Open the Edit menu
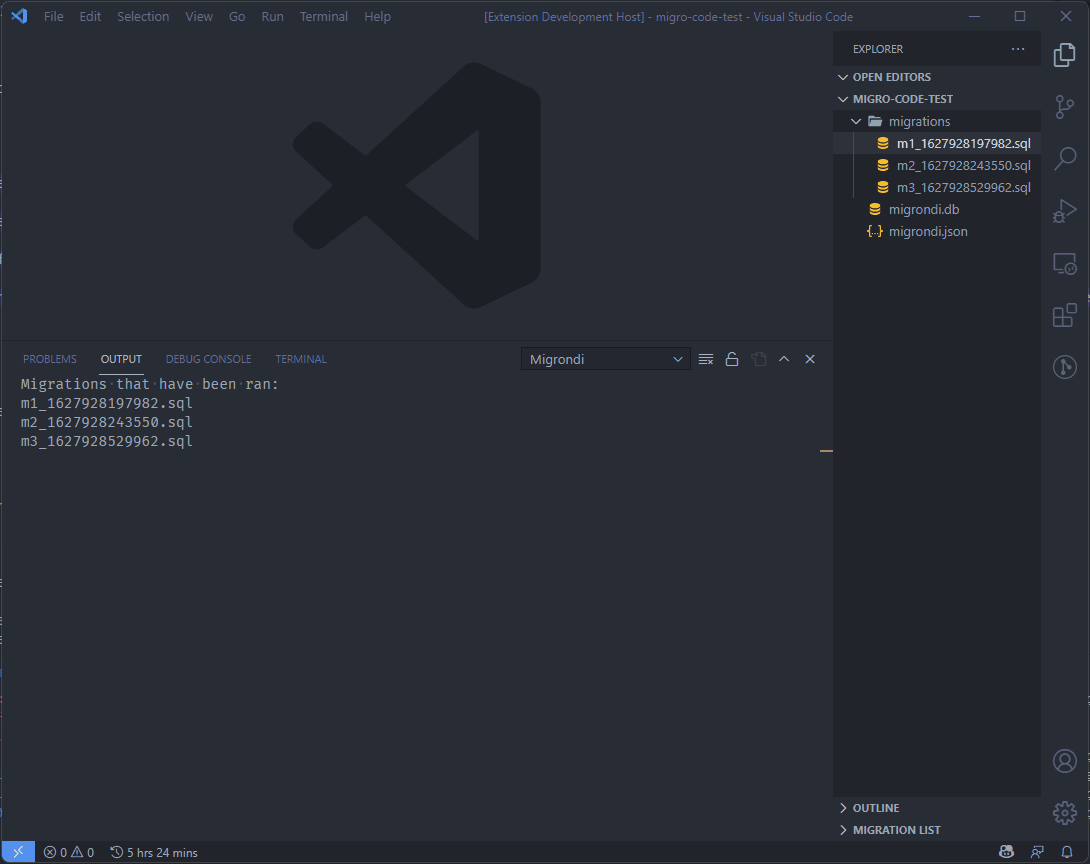The image size is (1090, 864). click(90, 16)
